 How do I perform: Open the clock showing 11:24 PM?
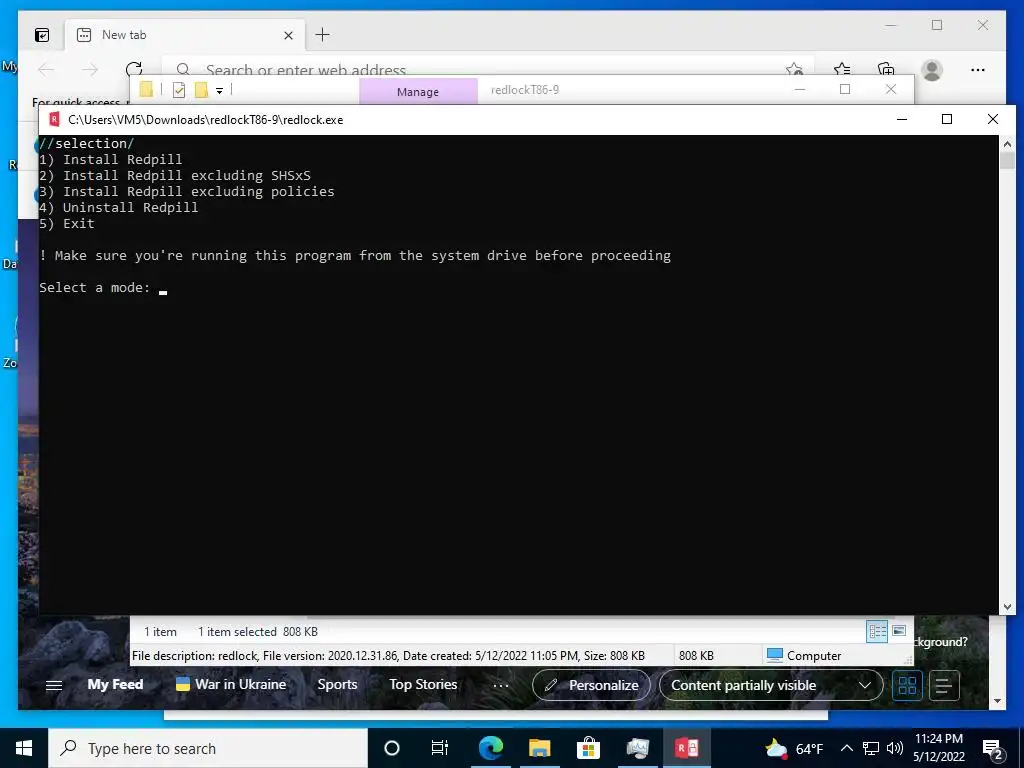(939, 748)
